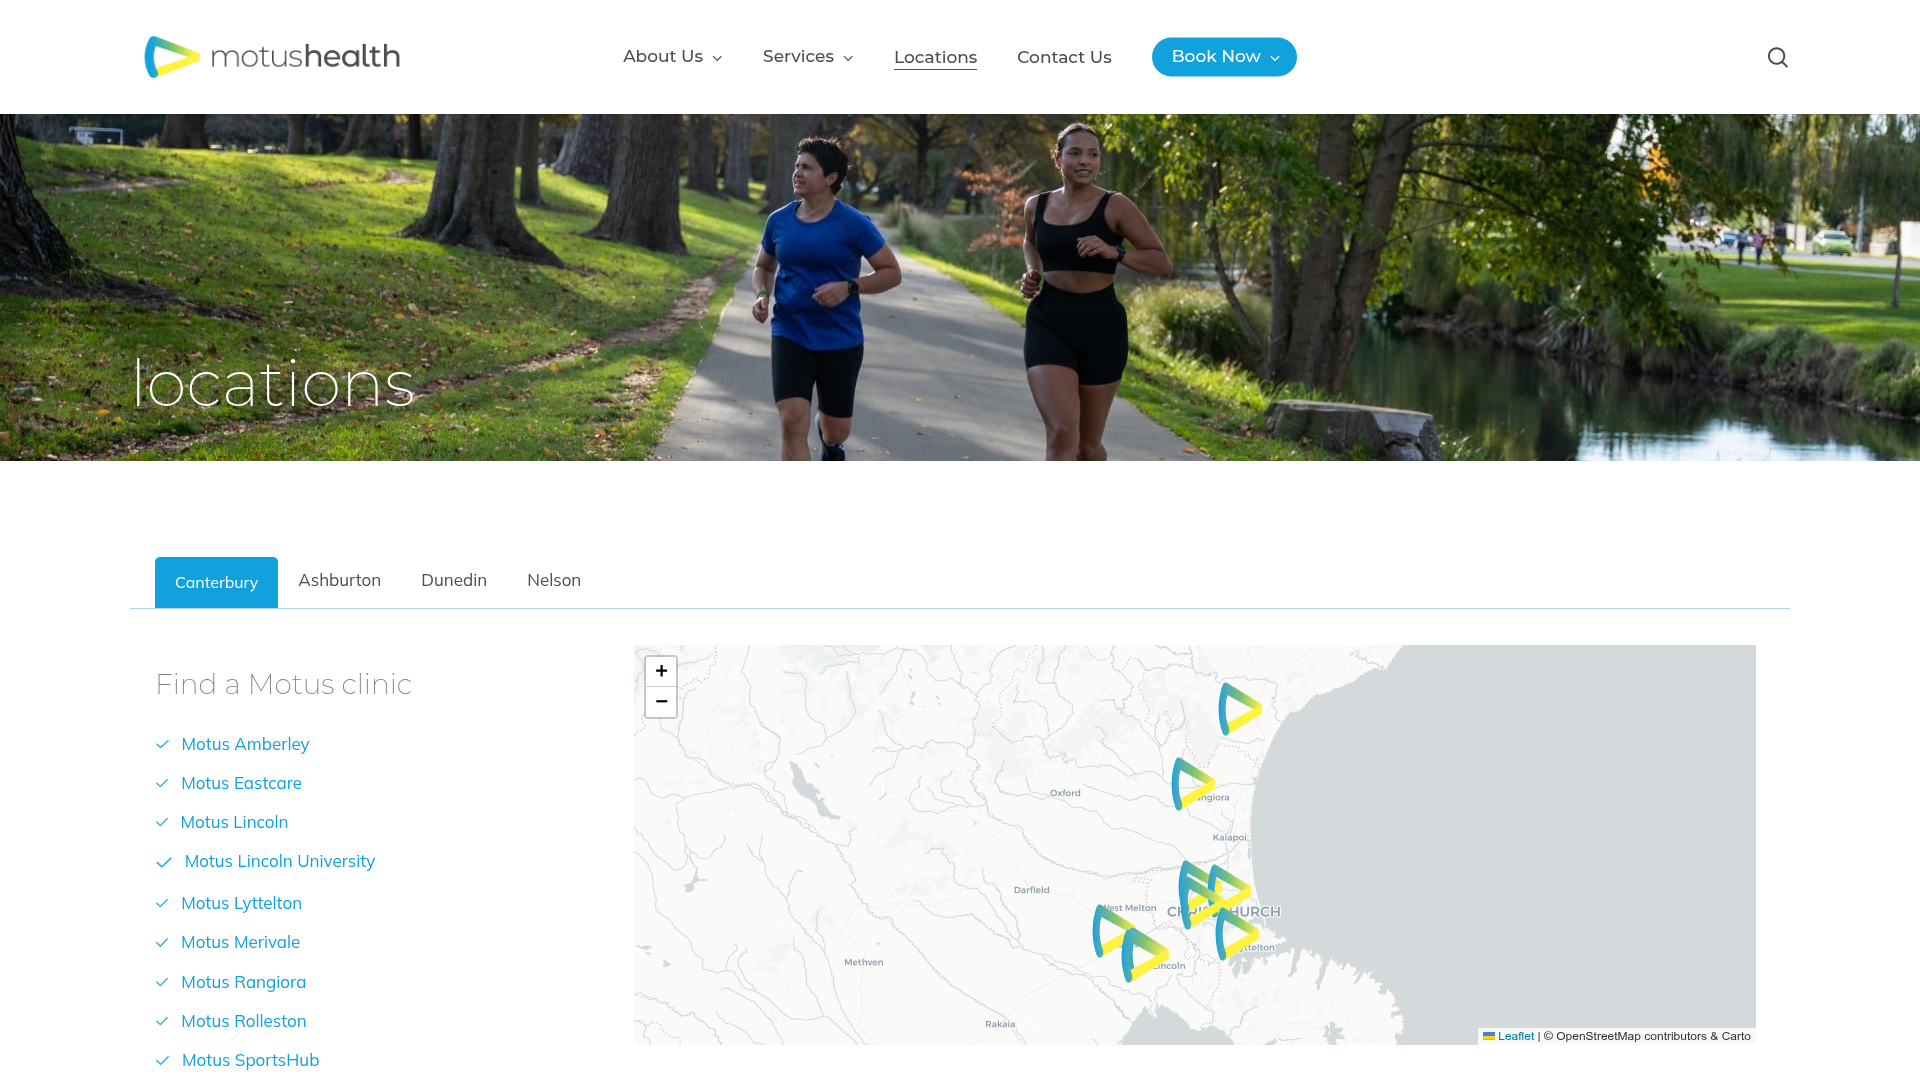Click the Leaflet attribution link
Viewport: 1920px width, 1080px height.
coord(1508,1036)
